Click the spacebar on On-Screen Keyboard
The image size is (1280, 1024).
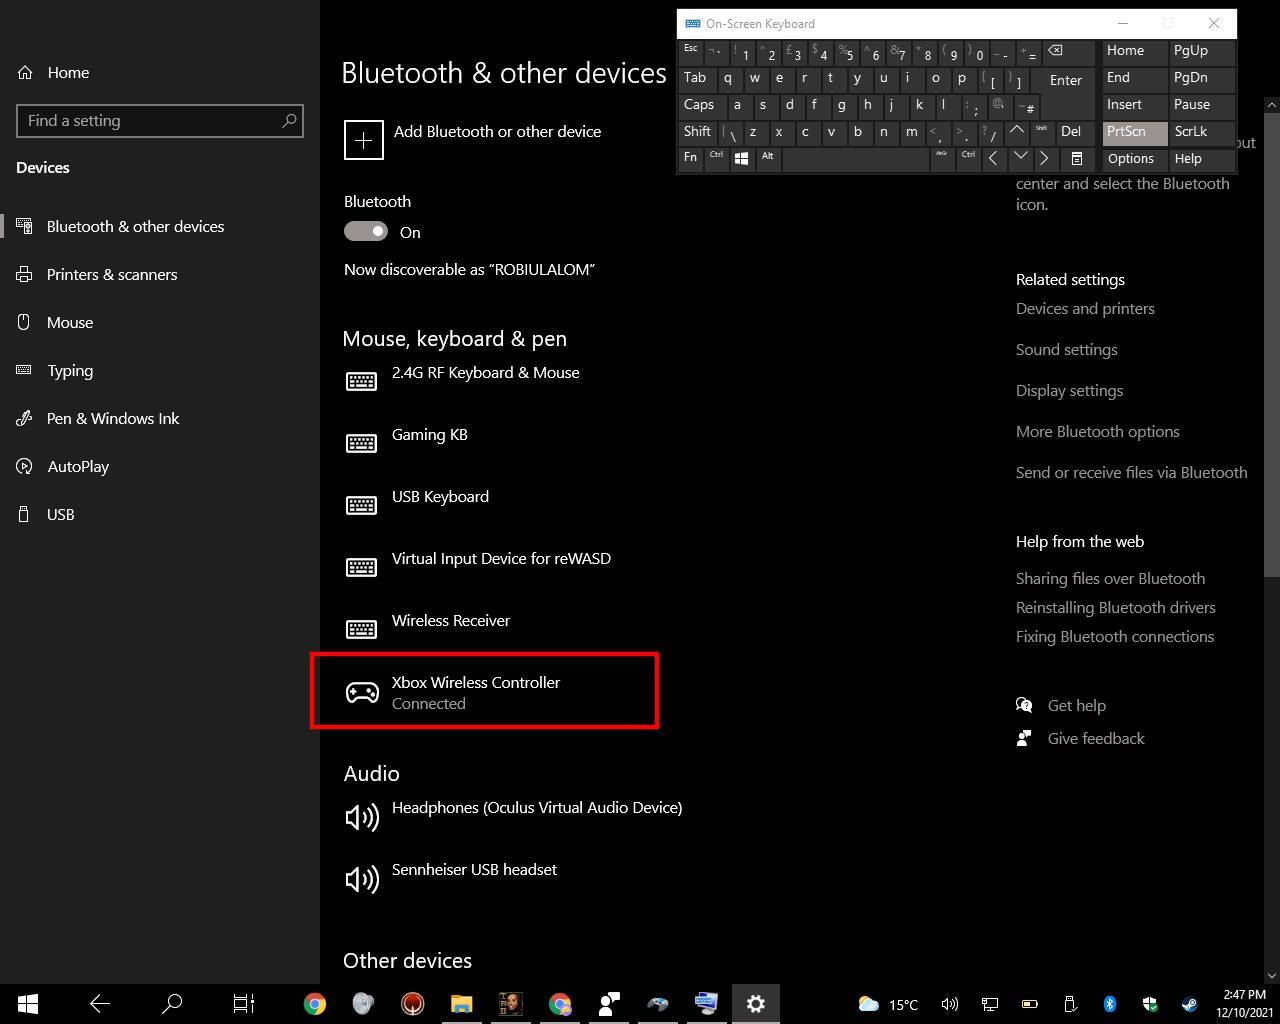click(856, 159)
